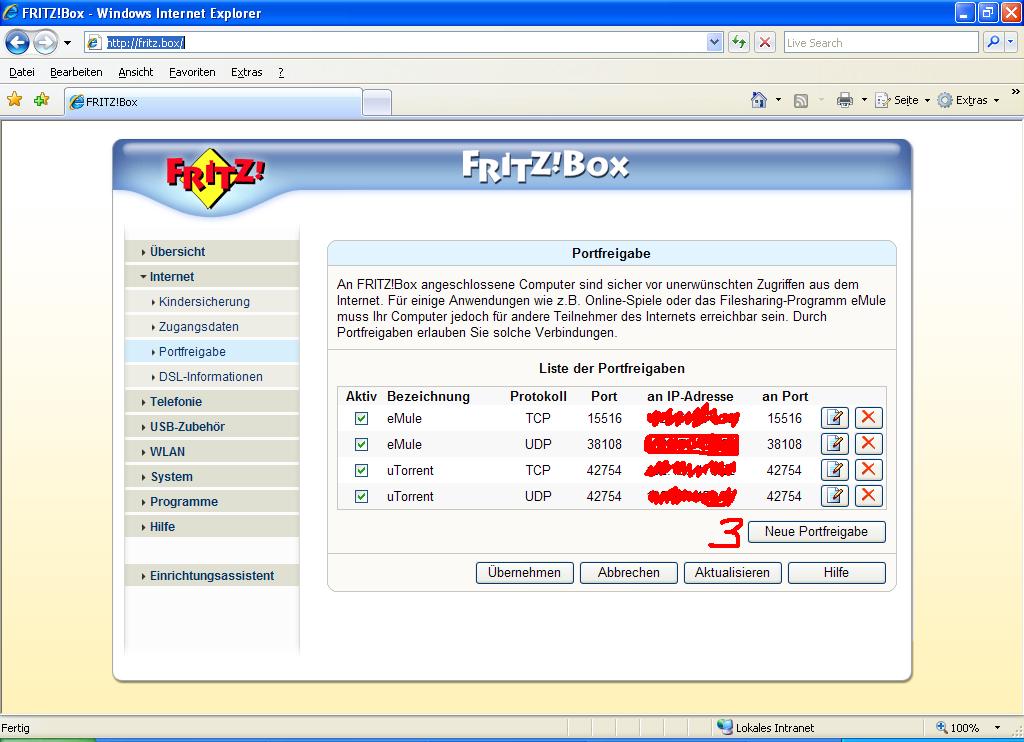This screenshot has width=1024, height=742.
Task: Uncheck Aktiv for uTorrent UDP rule
Action: pyautogui.click(x=361, y=496)
